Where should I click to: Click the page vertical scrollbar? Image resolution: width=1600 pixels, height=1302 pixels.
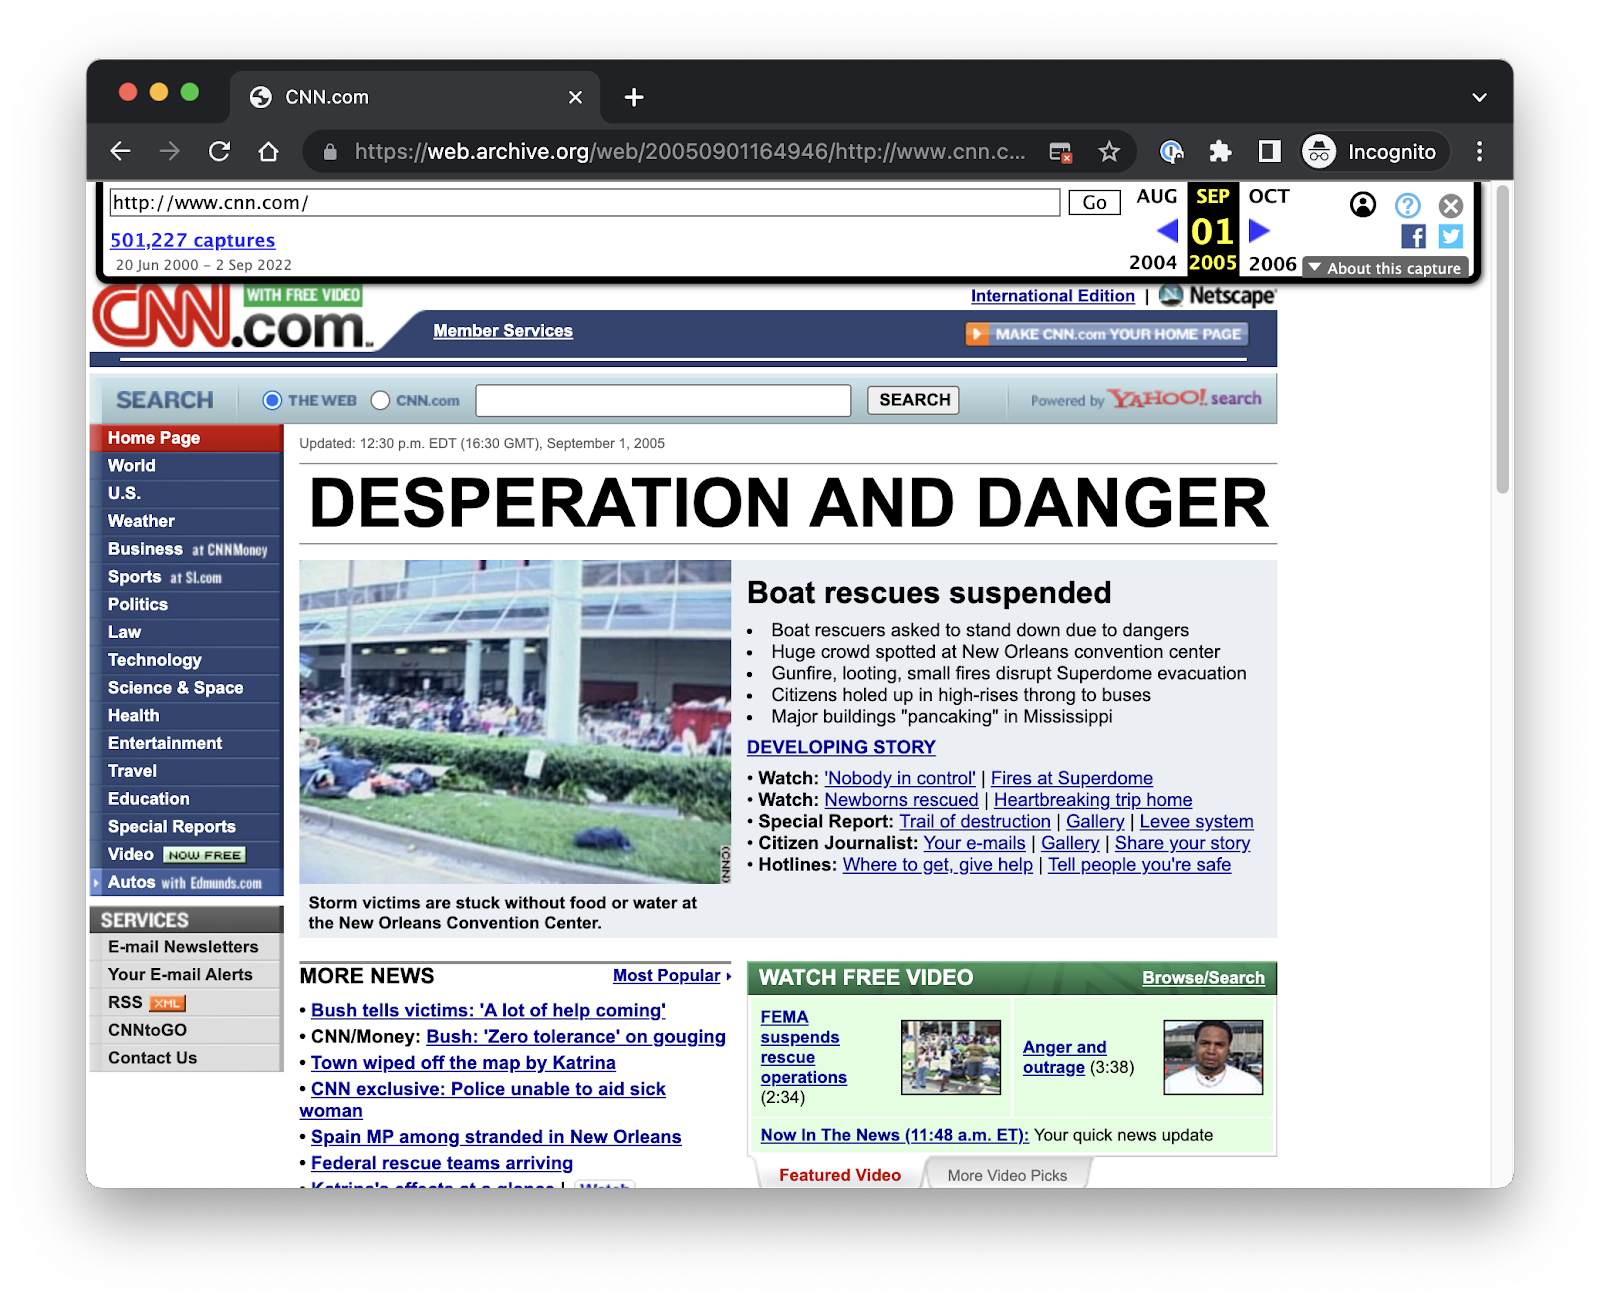click(1502, 340)
